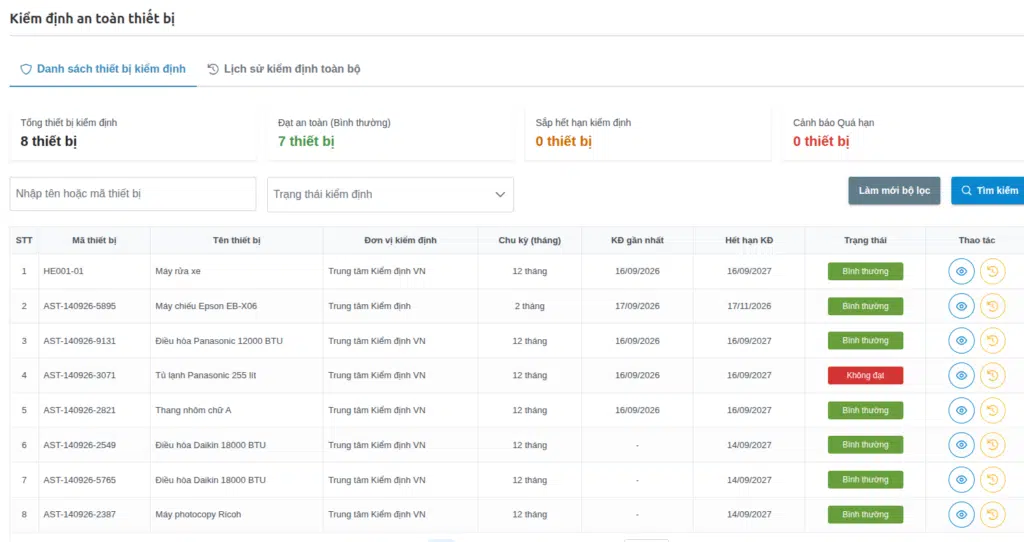The height and width of the screenshot is (542, 1024).
Task: Click Bình thường badge for Máy photocopy Ricoh
Action: [865, 515]
